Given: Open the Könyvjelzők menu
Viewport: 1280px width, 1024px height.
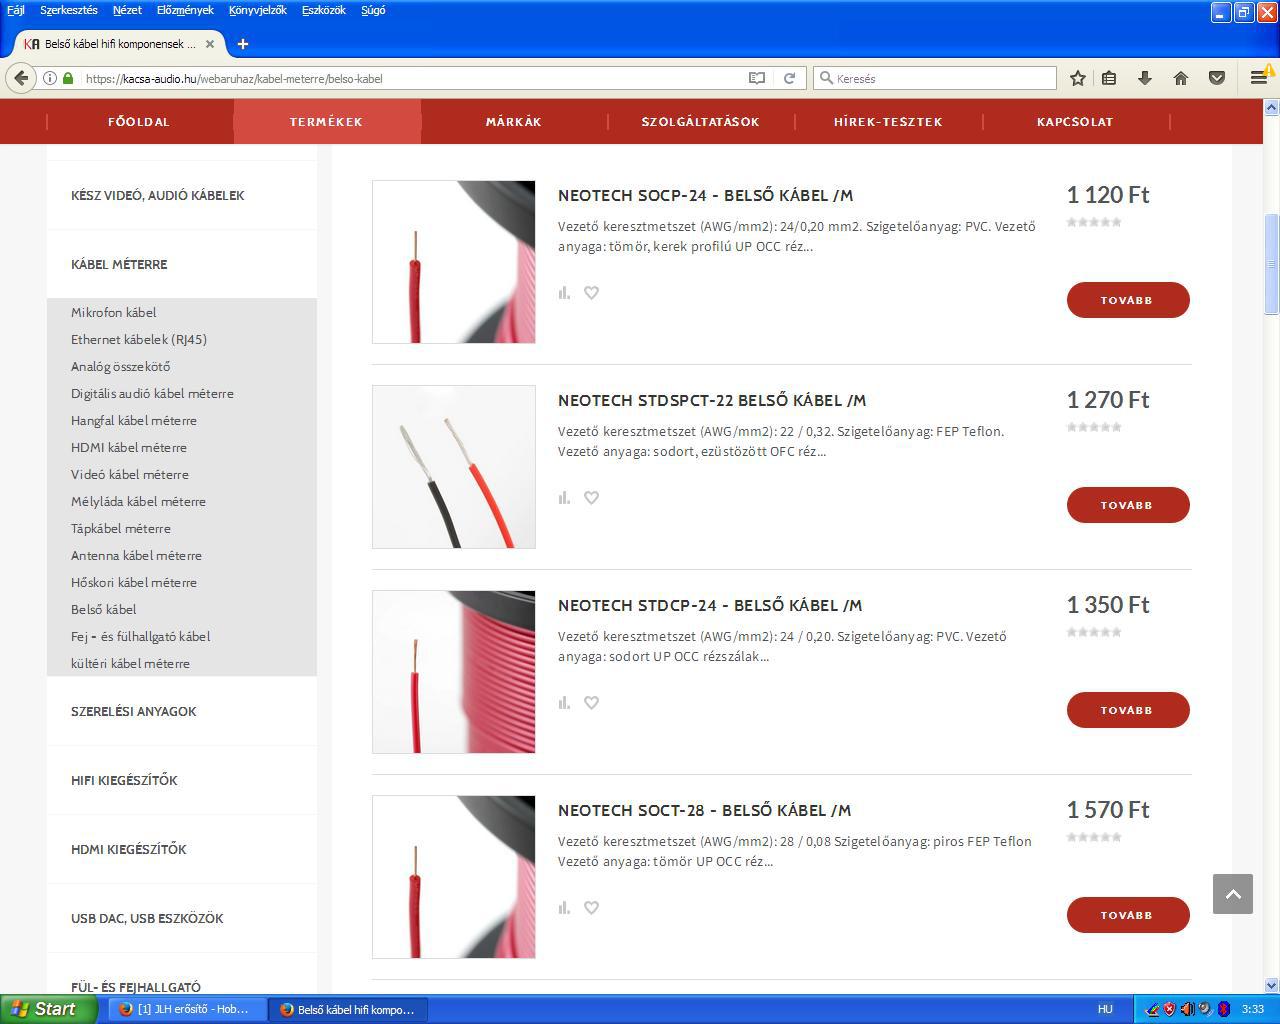Looking at the screenshot, I should (258, 10).
